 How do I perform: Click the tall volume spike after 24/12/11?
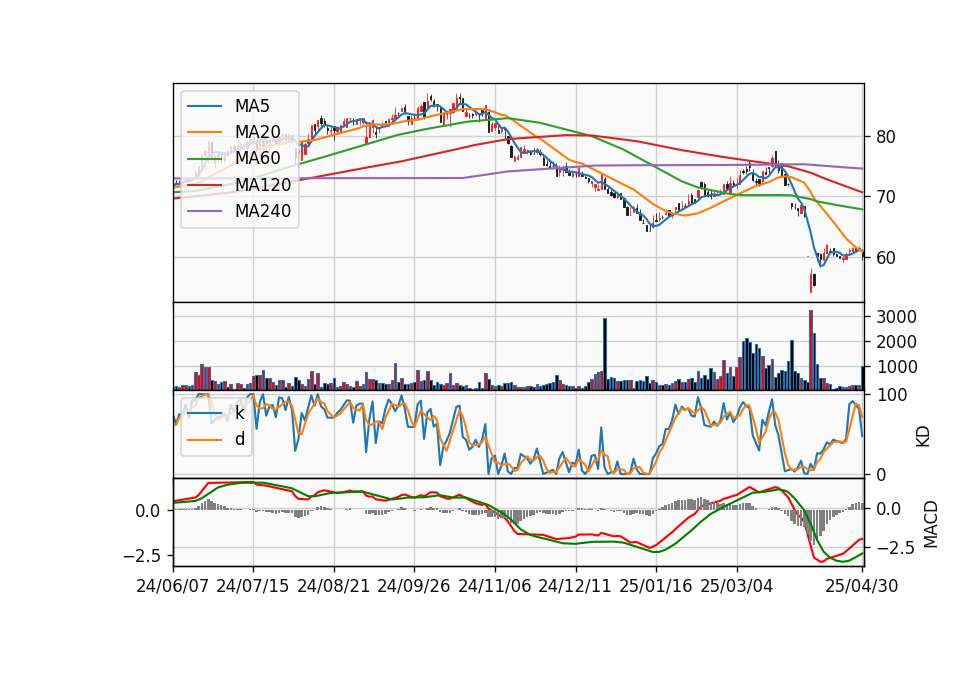pyautogui.click(x=605, y=354)
